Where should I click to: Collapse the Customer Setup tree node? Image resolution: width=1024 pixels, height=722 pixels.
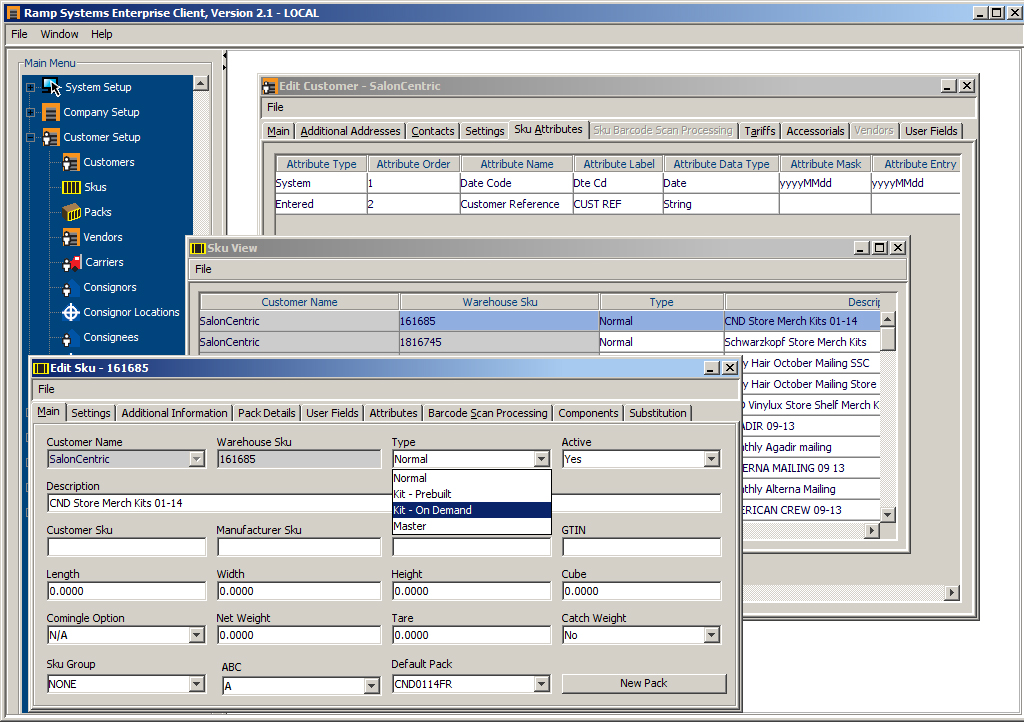(x=30, y=137)
